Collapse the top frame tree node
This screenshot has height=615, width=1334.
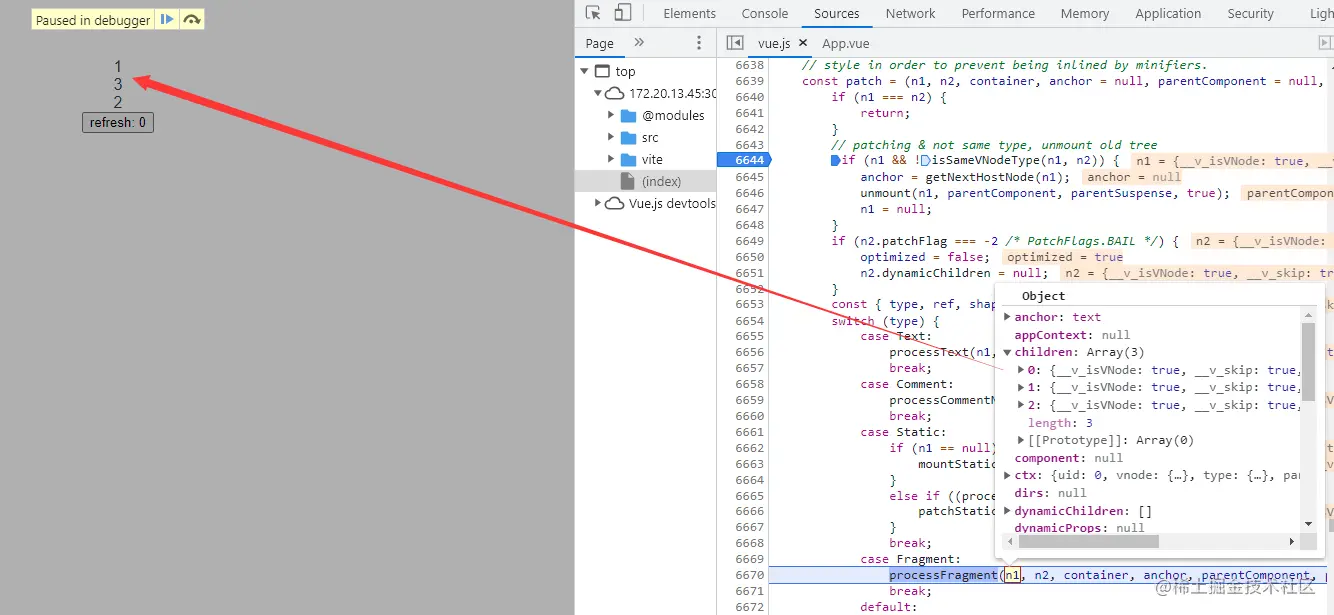point(584,71)
